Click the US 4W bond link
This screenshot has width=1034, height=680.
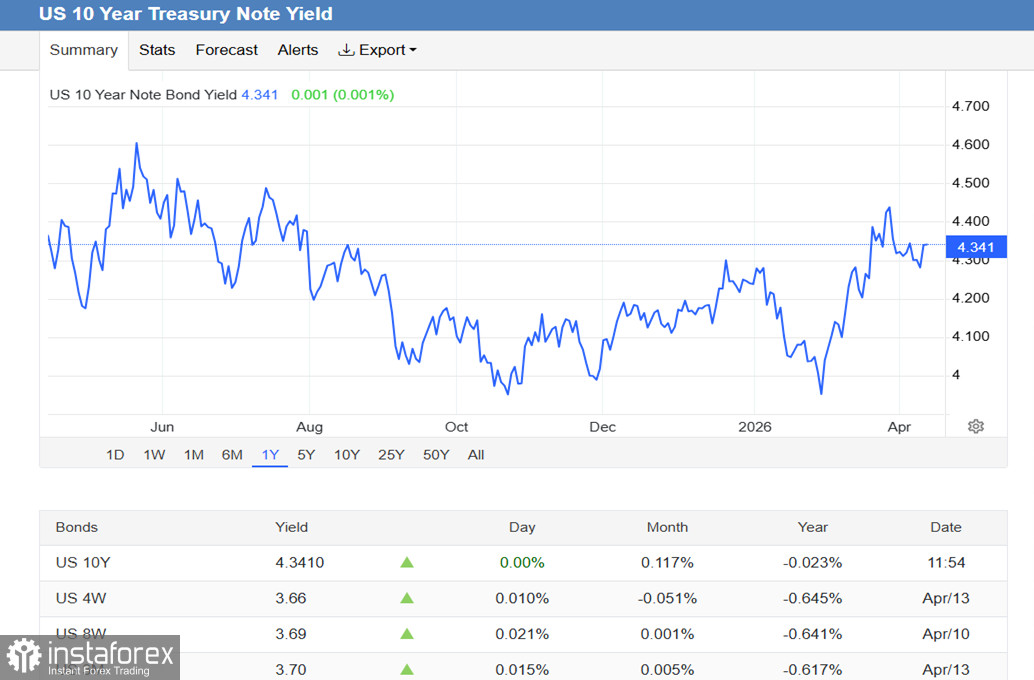(x=81, y=598)
